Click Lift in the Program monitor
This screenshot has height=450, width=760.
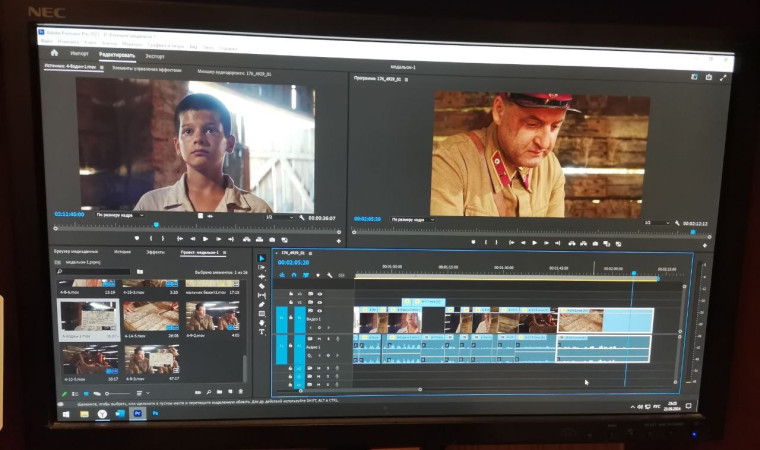click(571, 243)
